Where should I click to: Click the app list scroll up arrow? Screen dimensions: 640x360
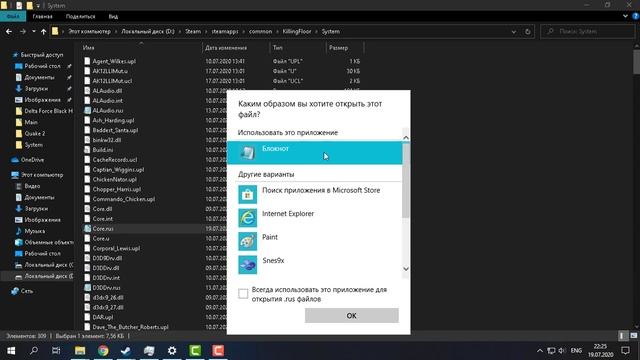406,138
